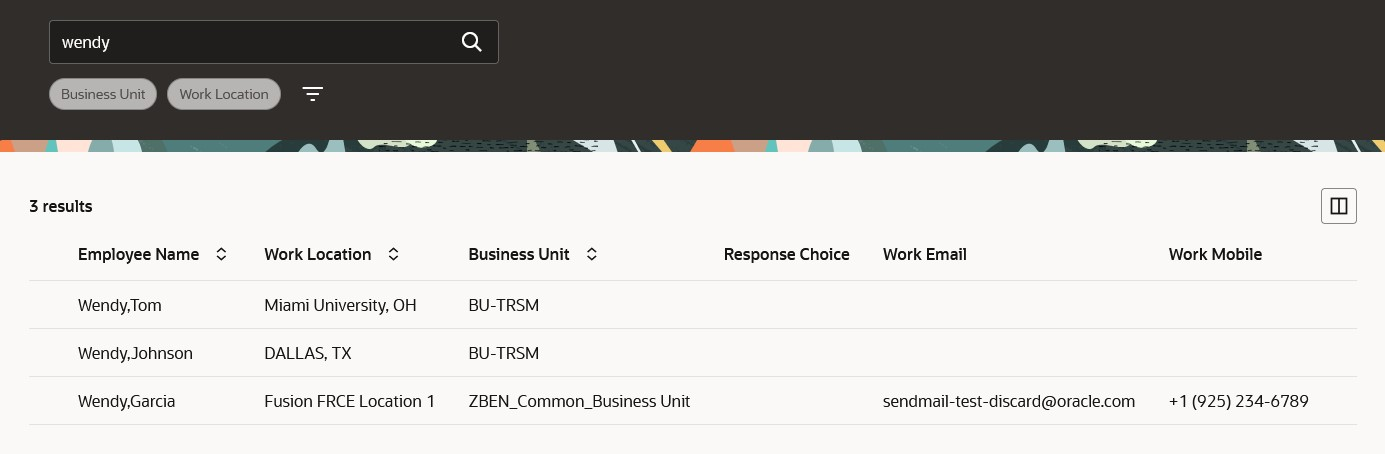Click the ZBEN_Common_Business Unit cell
Screen dimensions: 1385x454
click(x=579, y=401)
